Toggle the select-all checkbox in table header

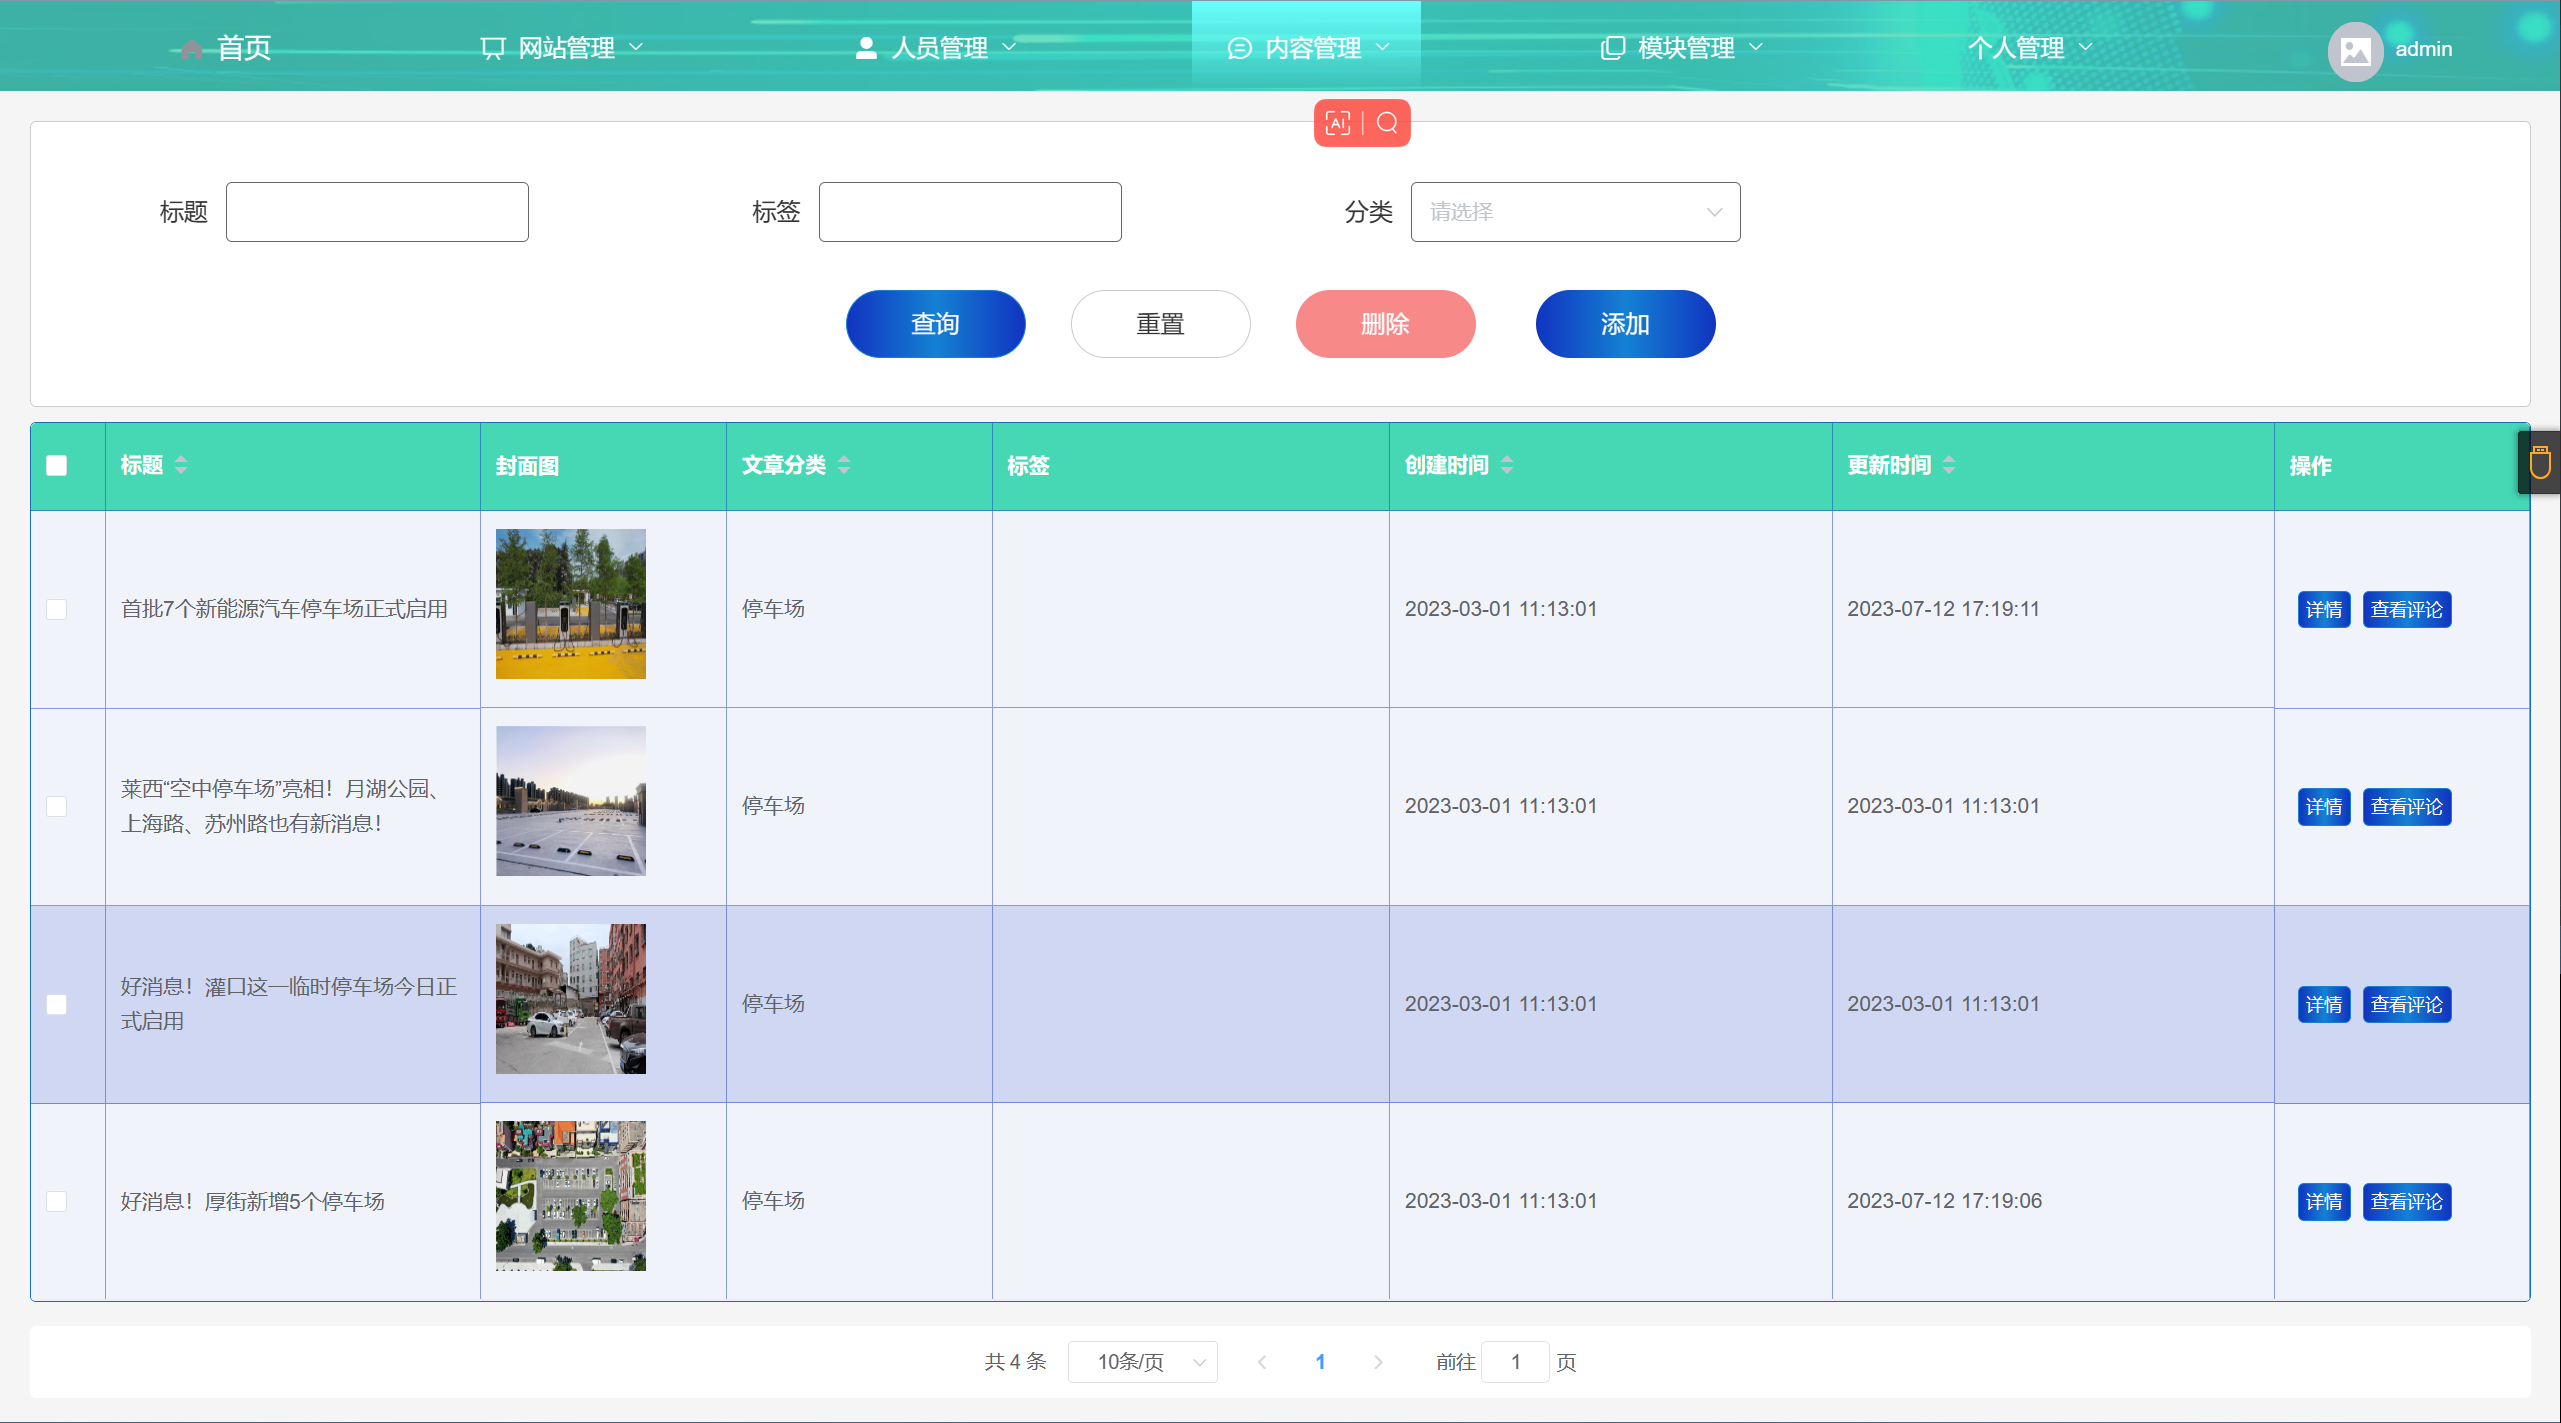click(57, 466)
